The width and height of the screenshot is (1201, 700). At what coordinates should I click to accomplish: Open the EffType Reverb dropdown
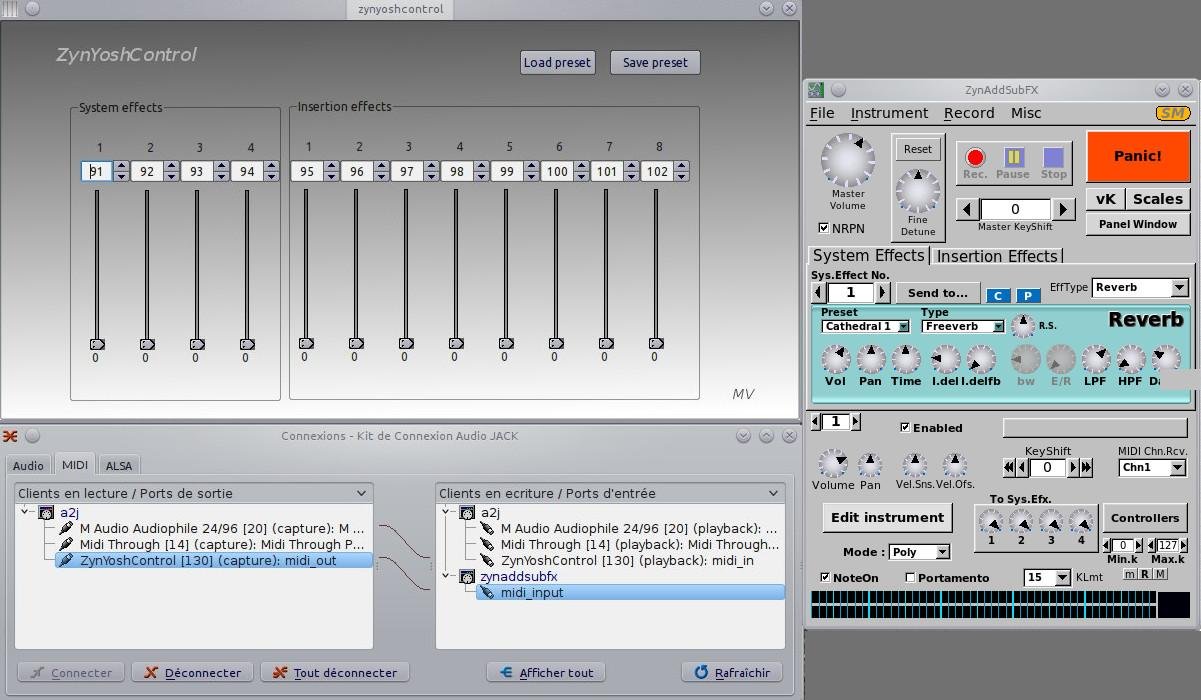tap(1140, 287)
